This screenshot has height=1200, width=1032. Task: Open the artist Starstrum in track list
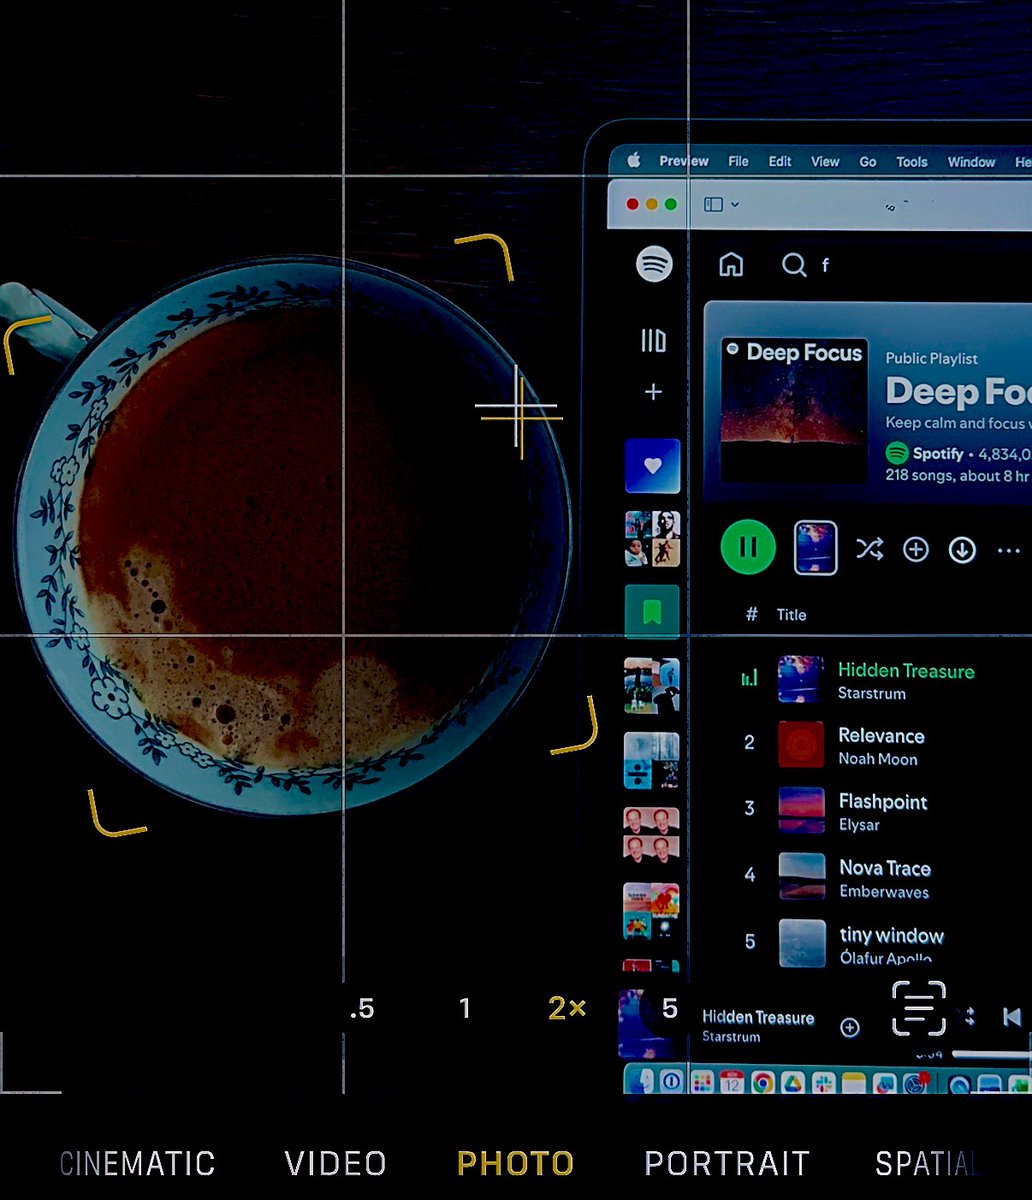pos(872,693)
